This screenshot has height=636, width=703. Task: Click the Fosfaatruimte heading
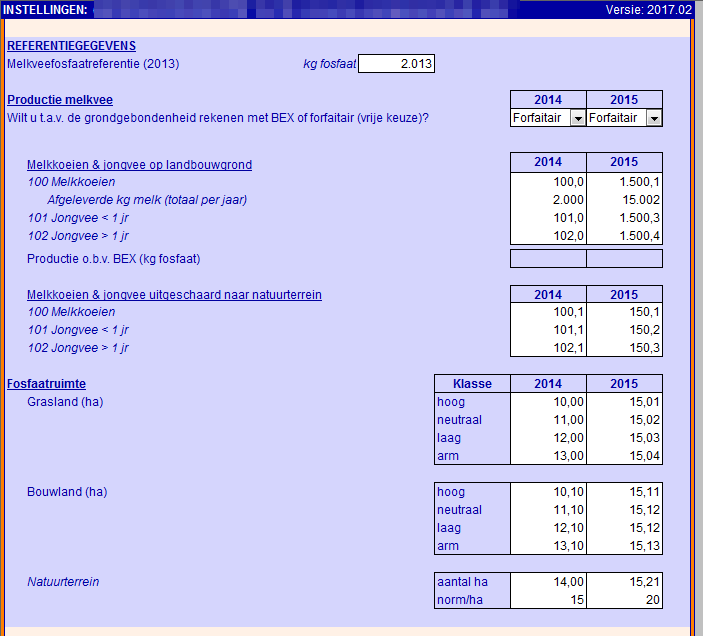(53, 384)
